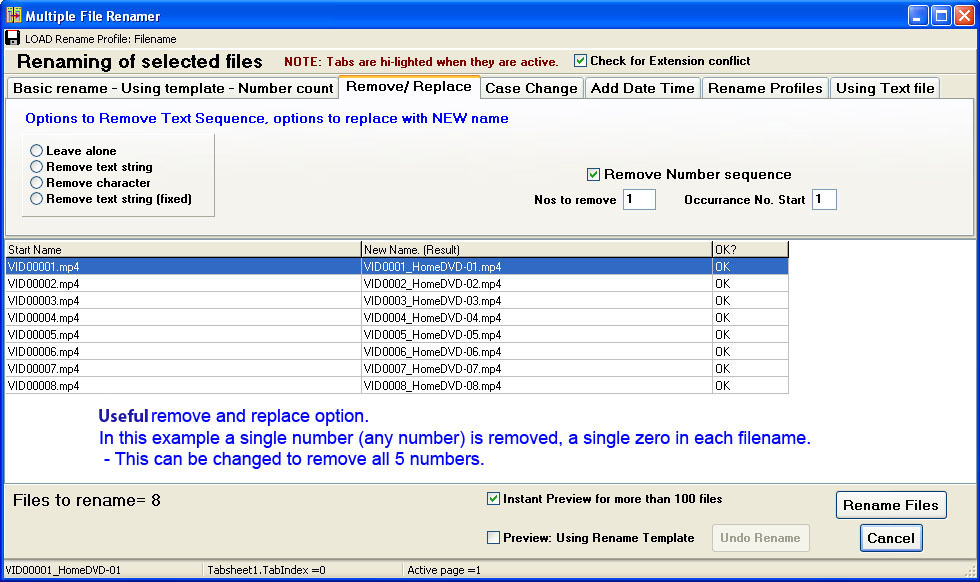
Task: Click the Multiple File Renamer title bar icon
Action: click(x=14, y=14)
